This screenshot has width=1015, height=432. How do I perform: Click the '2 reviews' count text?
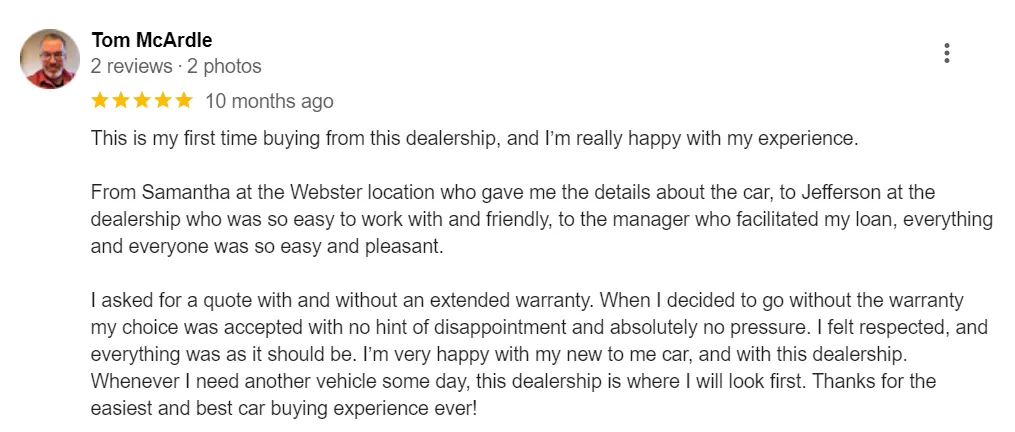coord(132,67)
